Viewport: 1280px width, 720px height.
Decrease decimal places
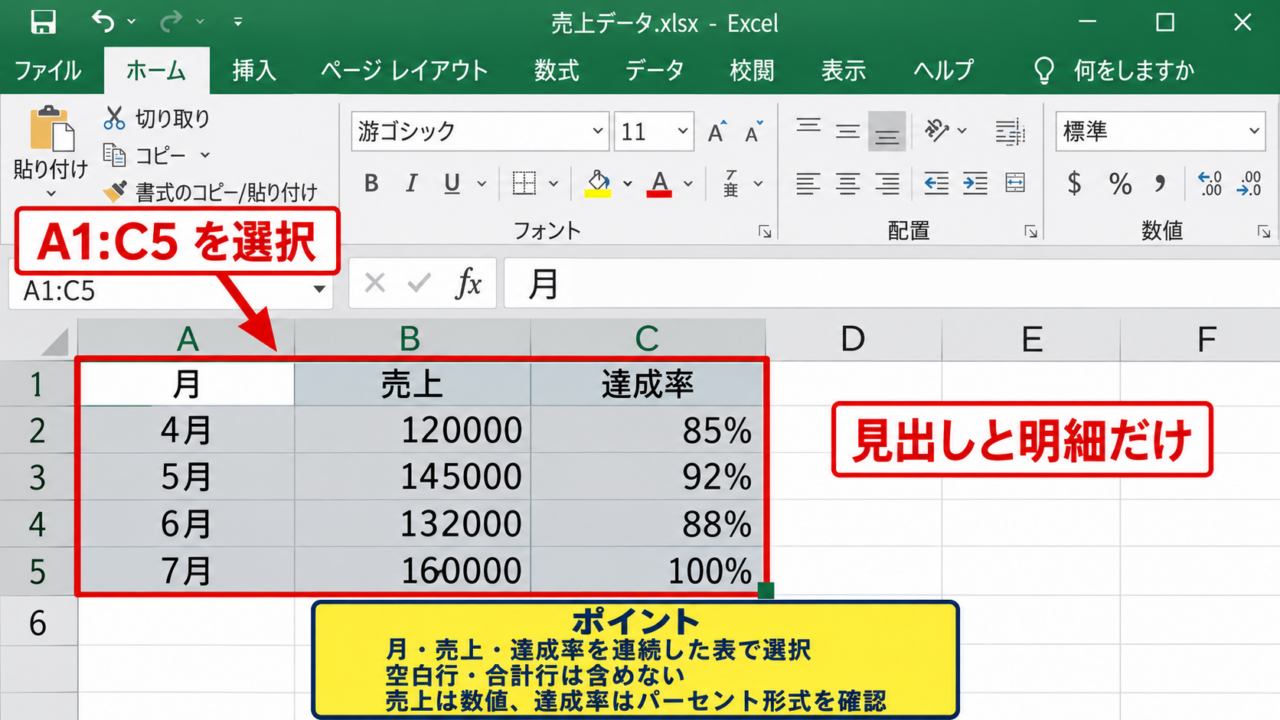[1249, 183]
